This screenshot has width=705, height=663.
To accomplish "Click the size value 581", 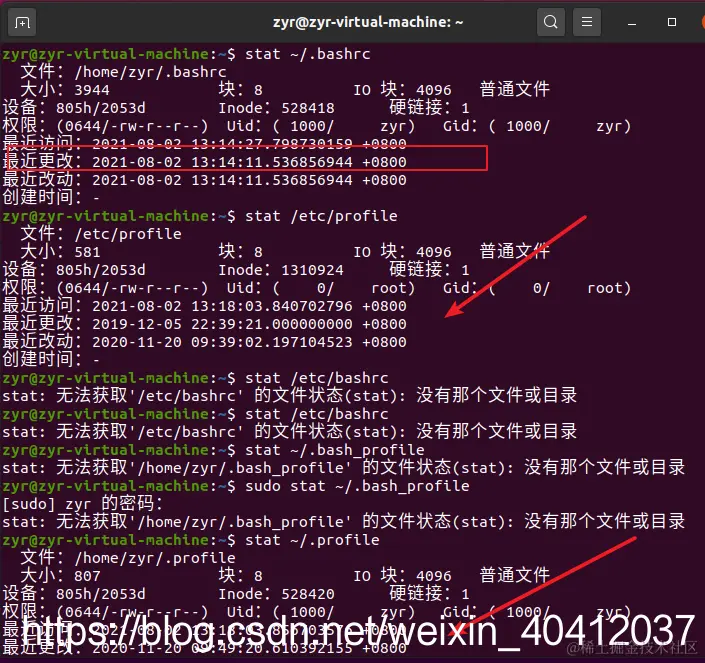I will coord(87,252).
